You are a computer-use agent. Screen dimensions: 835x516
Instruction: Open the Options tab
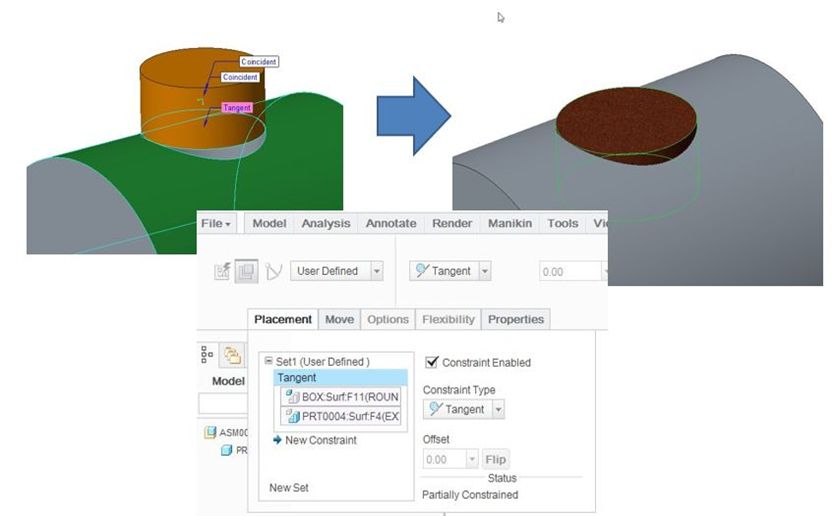[388, 320]
